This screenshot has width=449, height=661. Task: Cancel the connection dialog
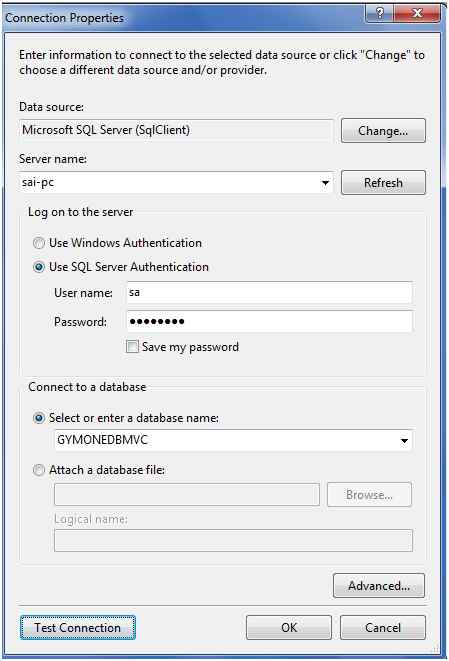pos(383,628)
